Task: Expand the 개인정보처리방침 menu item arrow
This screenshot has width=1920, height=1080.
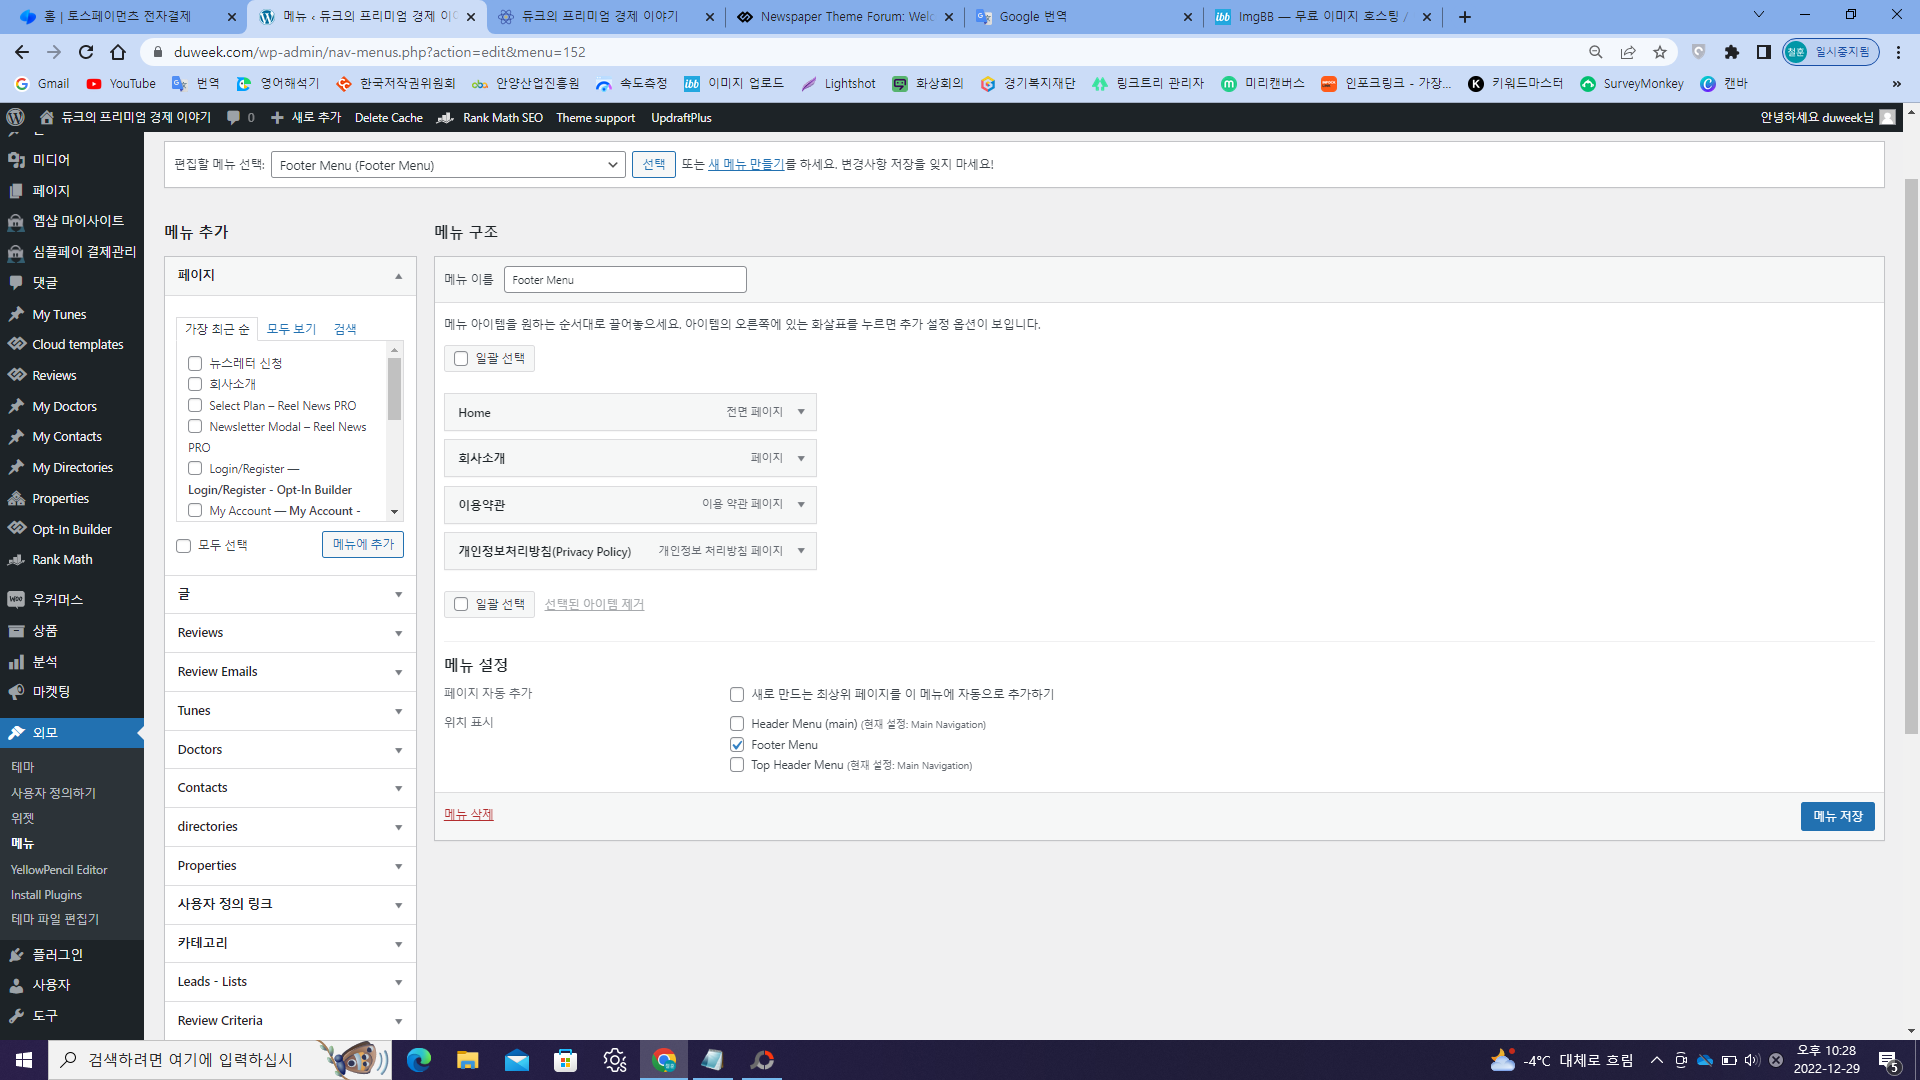Action: point(801,551)
